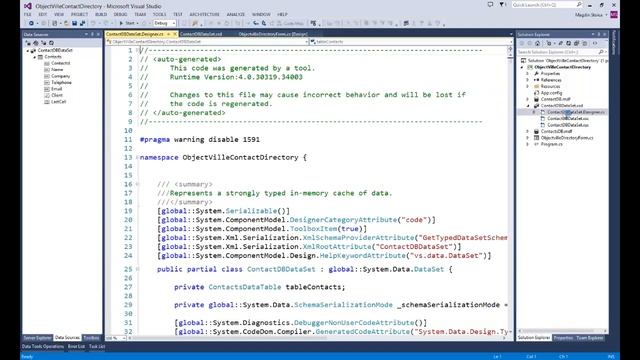This screenshot has width=640, height=360.
Task: Expand the References node in Solution Explorer
Action: click(528, 80)
